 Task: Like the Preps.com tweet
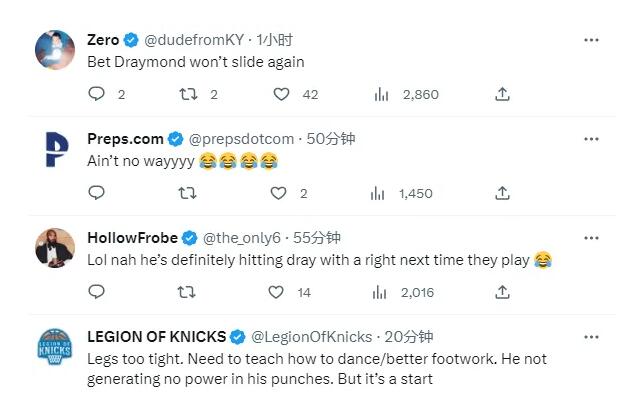pos(279,193)
